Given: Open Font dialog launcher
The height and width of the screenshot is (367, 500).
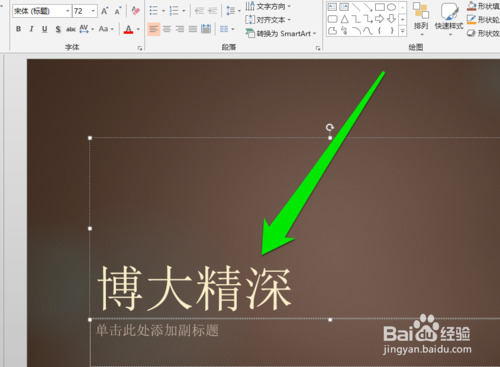Looking at the screenshot, I should (140, 48).
